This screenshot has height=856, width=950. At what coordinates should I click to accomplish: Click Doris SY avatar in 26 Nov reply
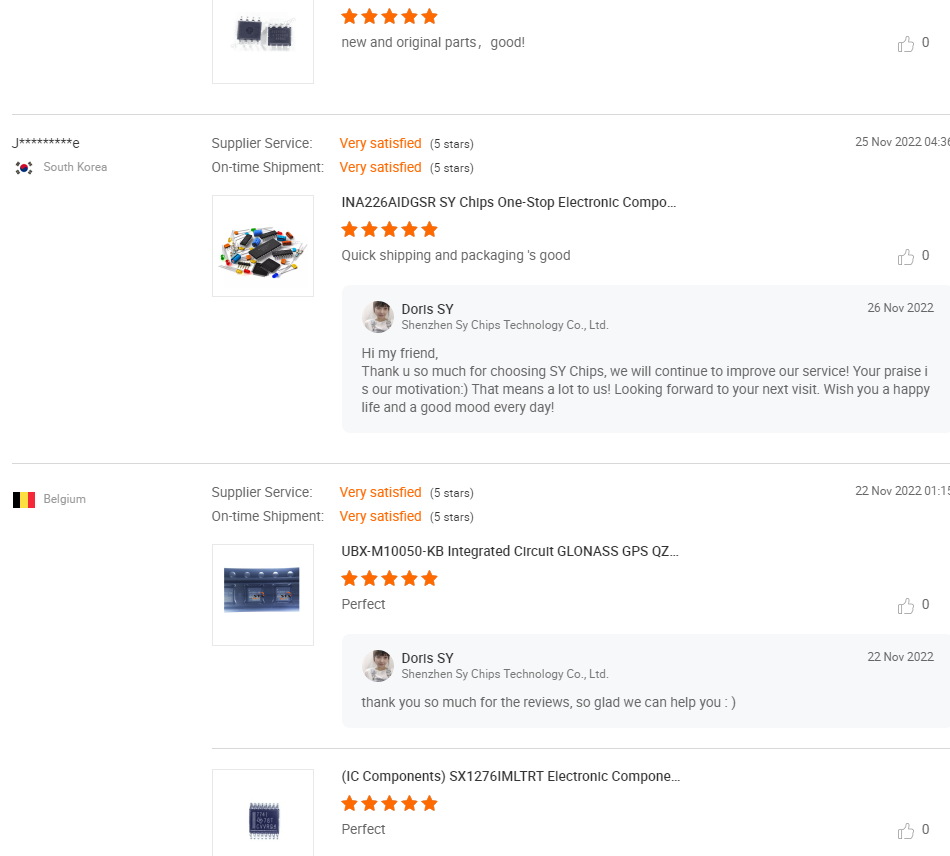click(x=378, y=317)
